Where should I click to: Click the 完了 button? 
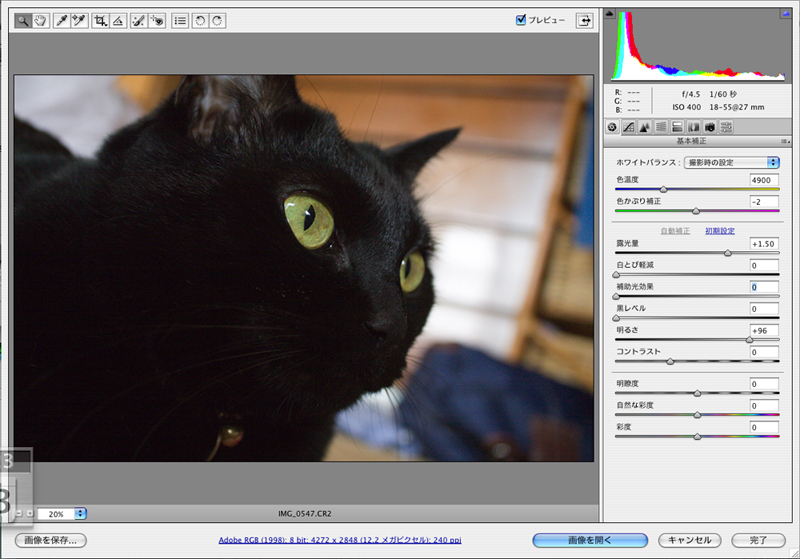click(758, 540)
